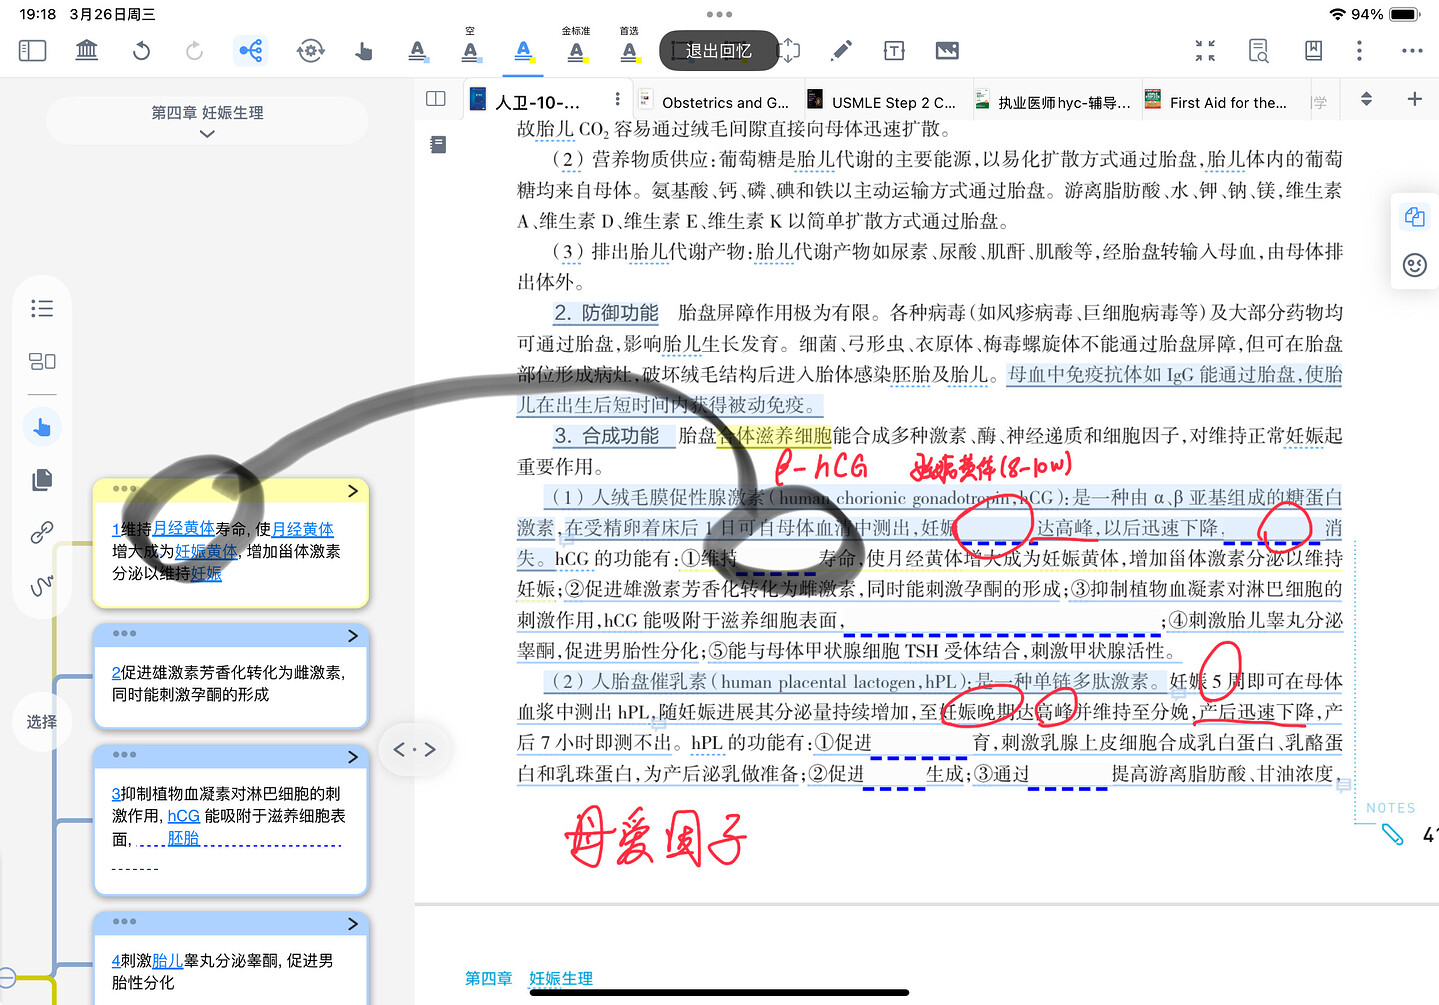1439x1005 pixels.
Task: Select the pen drawing tool
Action: tap(842, 50)
